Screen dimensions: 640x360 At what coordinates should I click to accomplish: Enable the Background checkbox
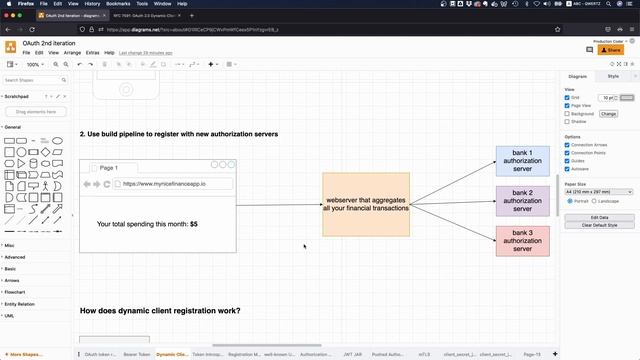pos(567,114)
